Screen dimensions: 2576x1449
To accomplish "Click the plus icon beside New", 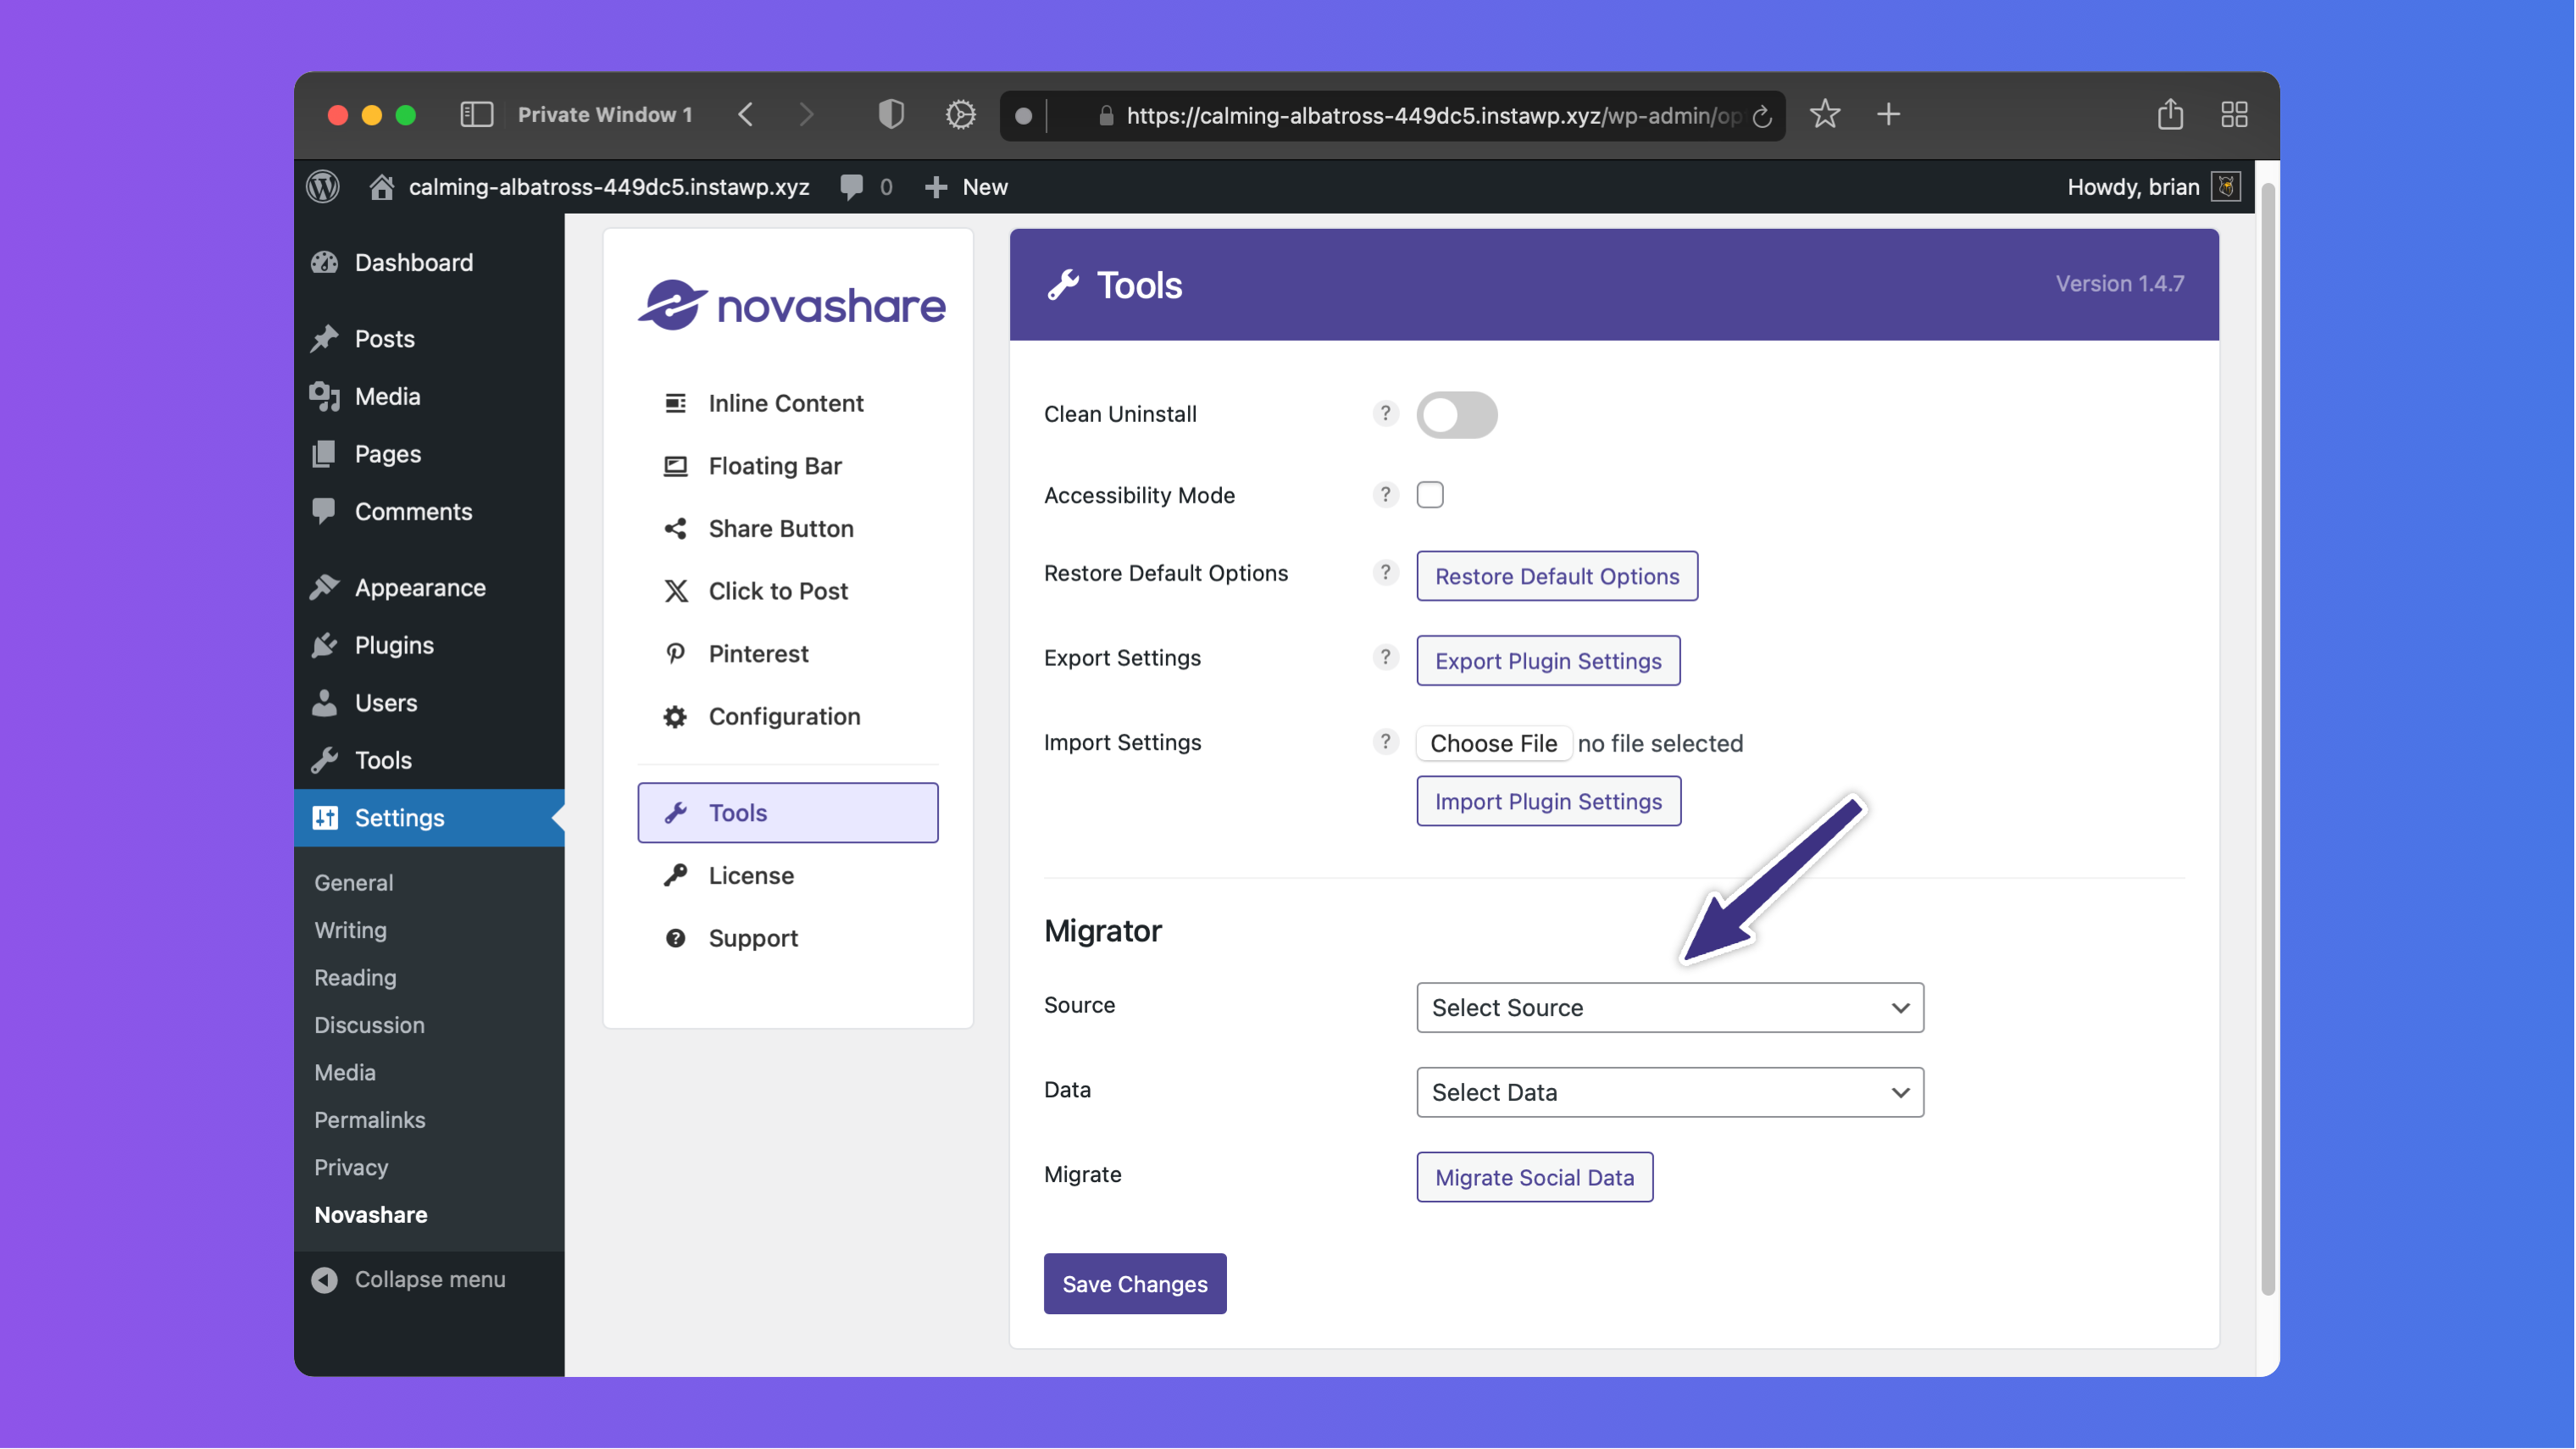I will (936, 187).
